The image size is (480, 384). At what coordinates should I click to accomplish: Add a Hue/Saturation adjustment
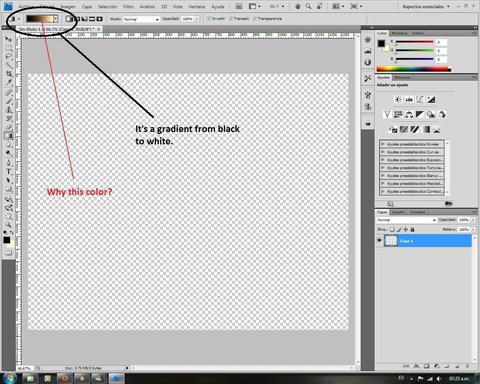pos(398,115)
